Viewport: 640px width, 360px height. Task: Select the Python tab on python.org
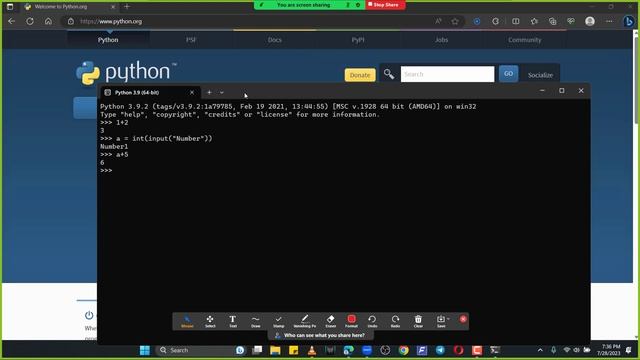[108, 40]
